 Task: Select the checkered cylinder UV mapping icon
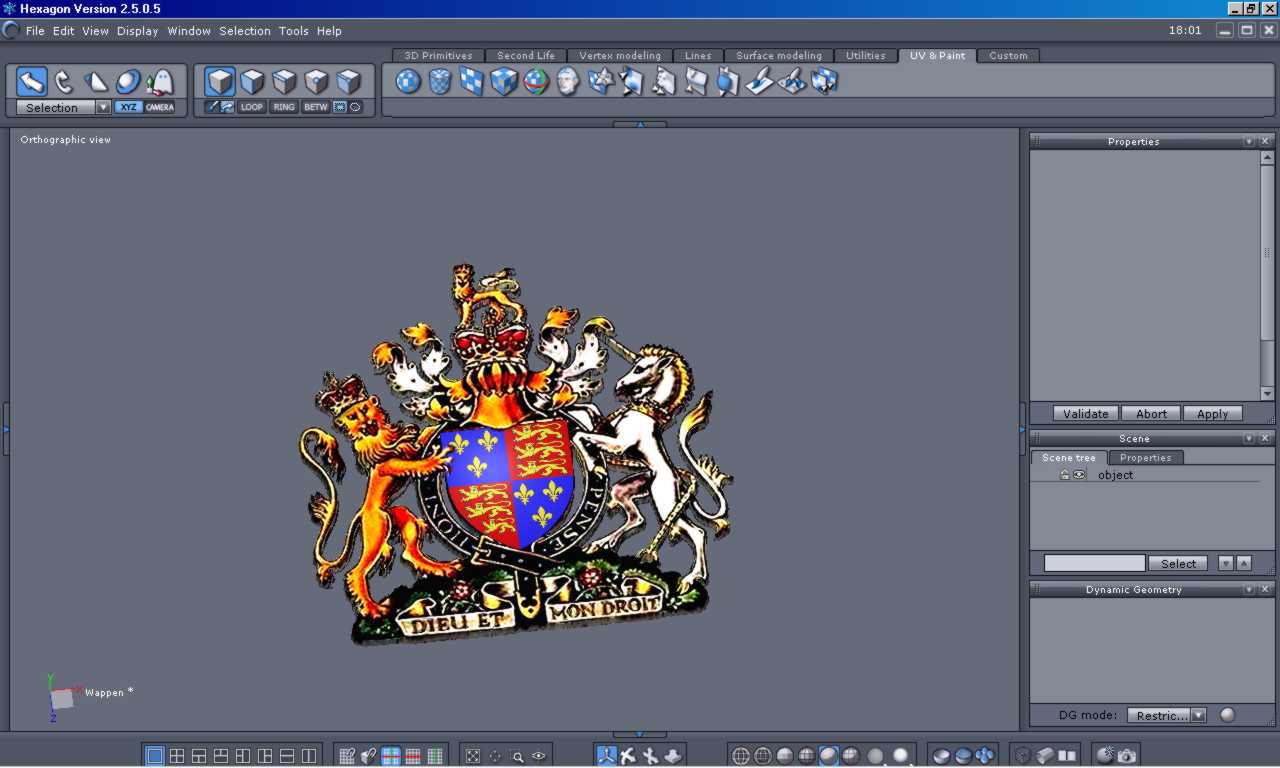click(x=440, y=81)
